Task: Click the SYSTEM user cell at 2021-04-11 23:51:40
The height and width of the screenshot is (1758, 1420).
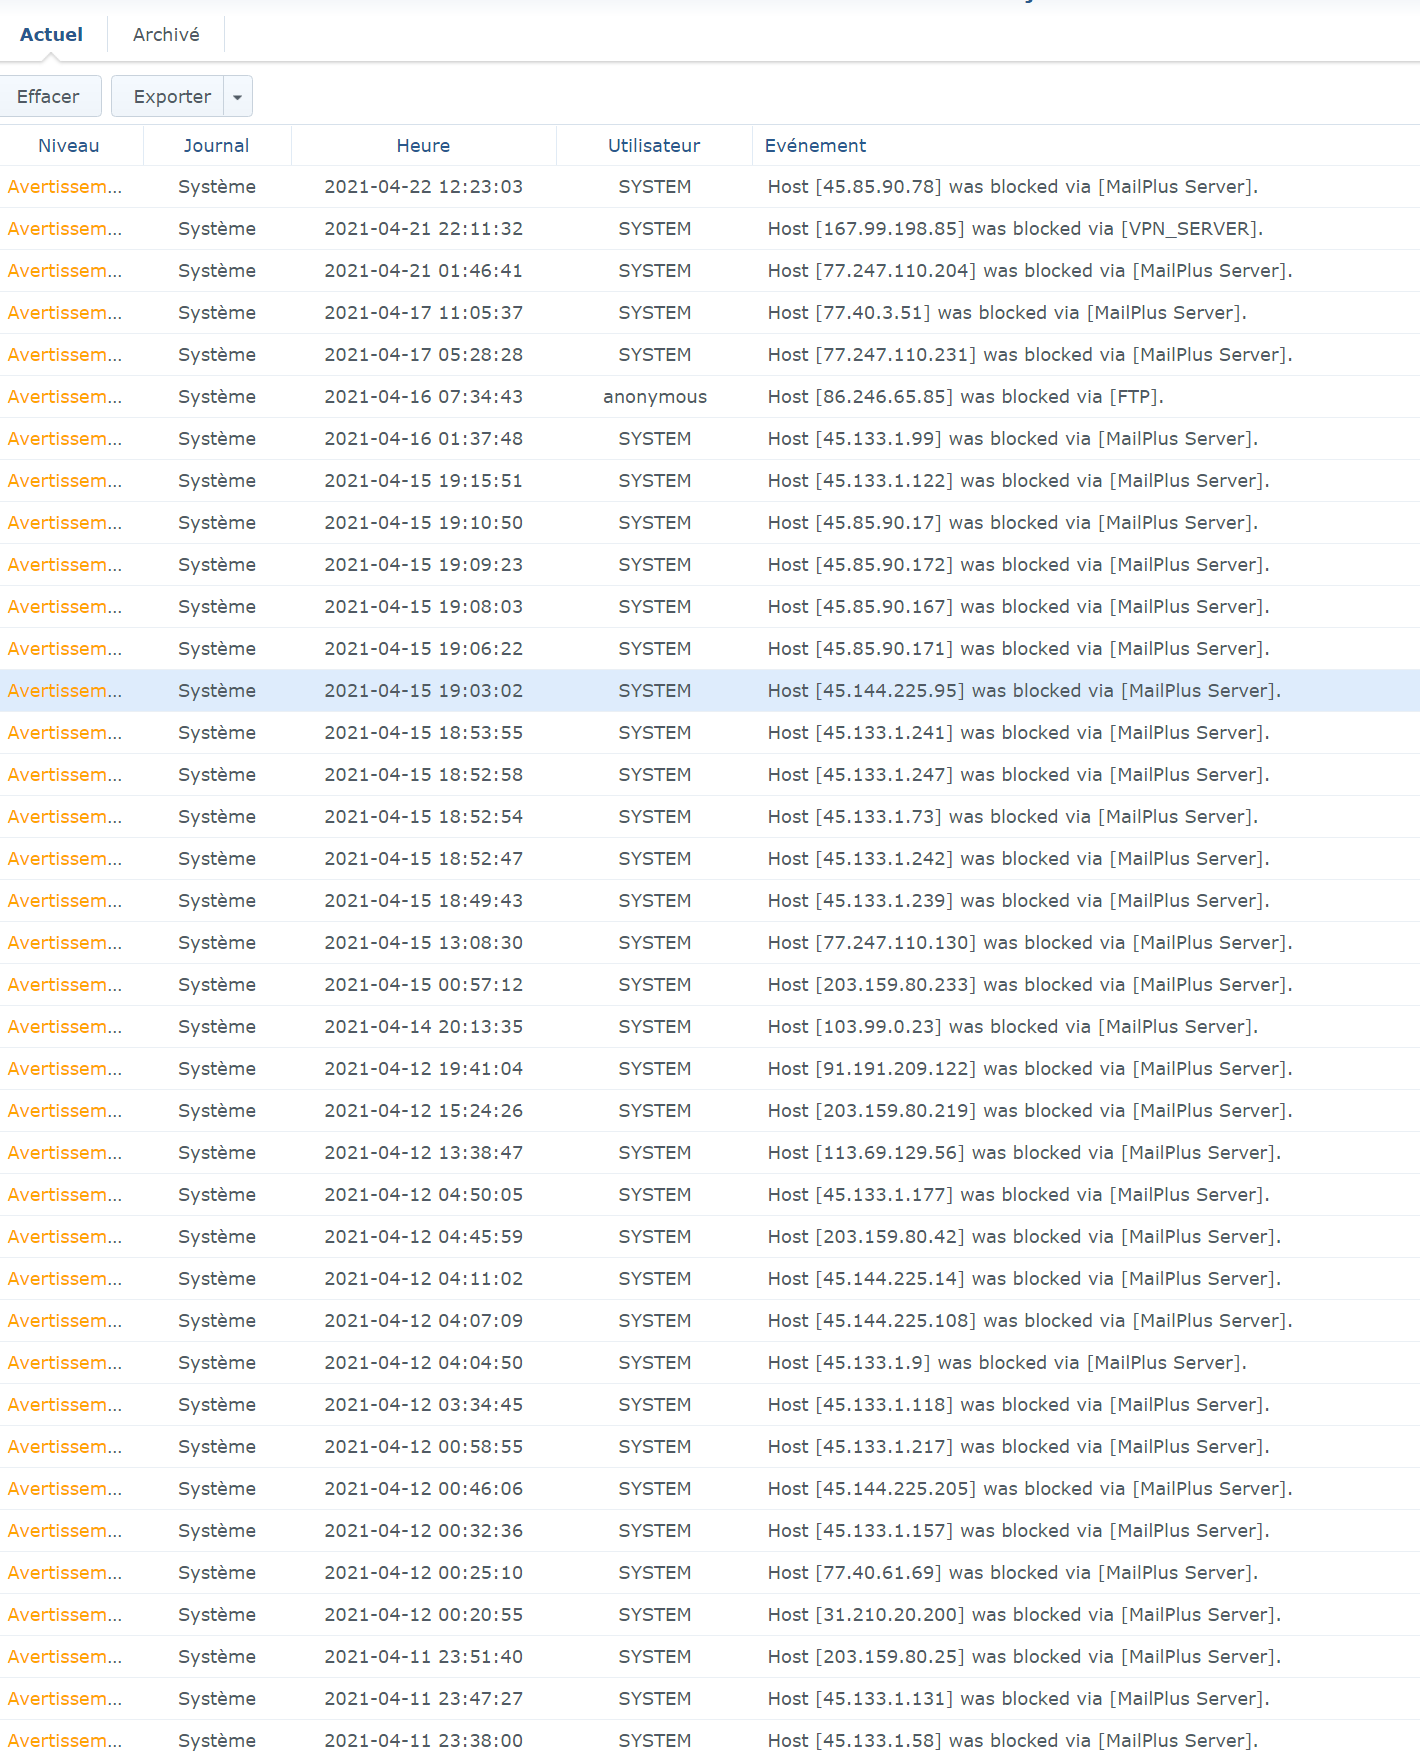Action: coord(655,1657)
